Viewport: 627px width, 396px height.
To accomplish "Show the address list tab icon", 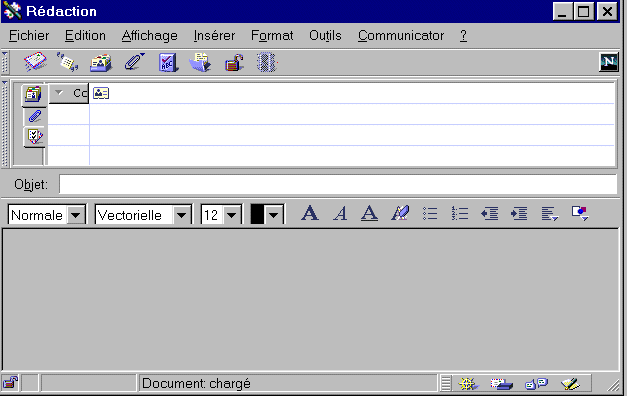I will [33, 94].
